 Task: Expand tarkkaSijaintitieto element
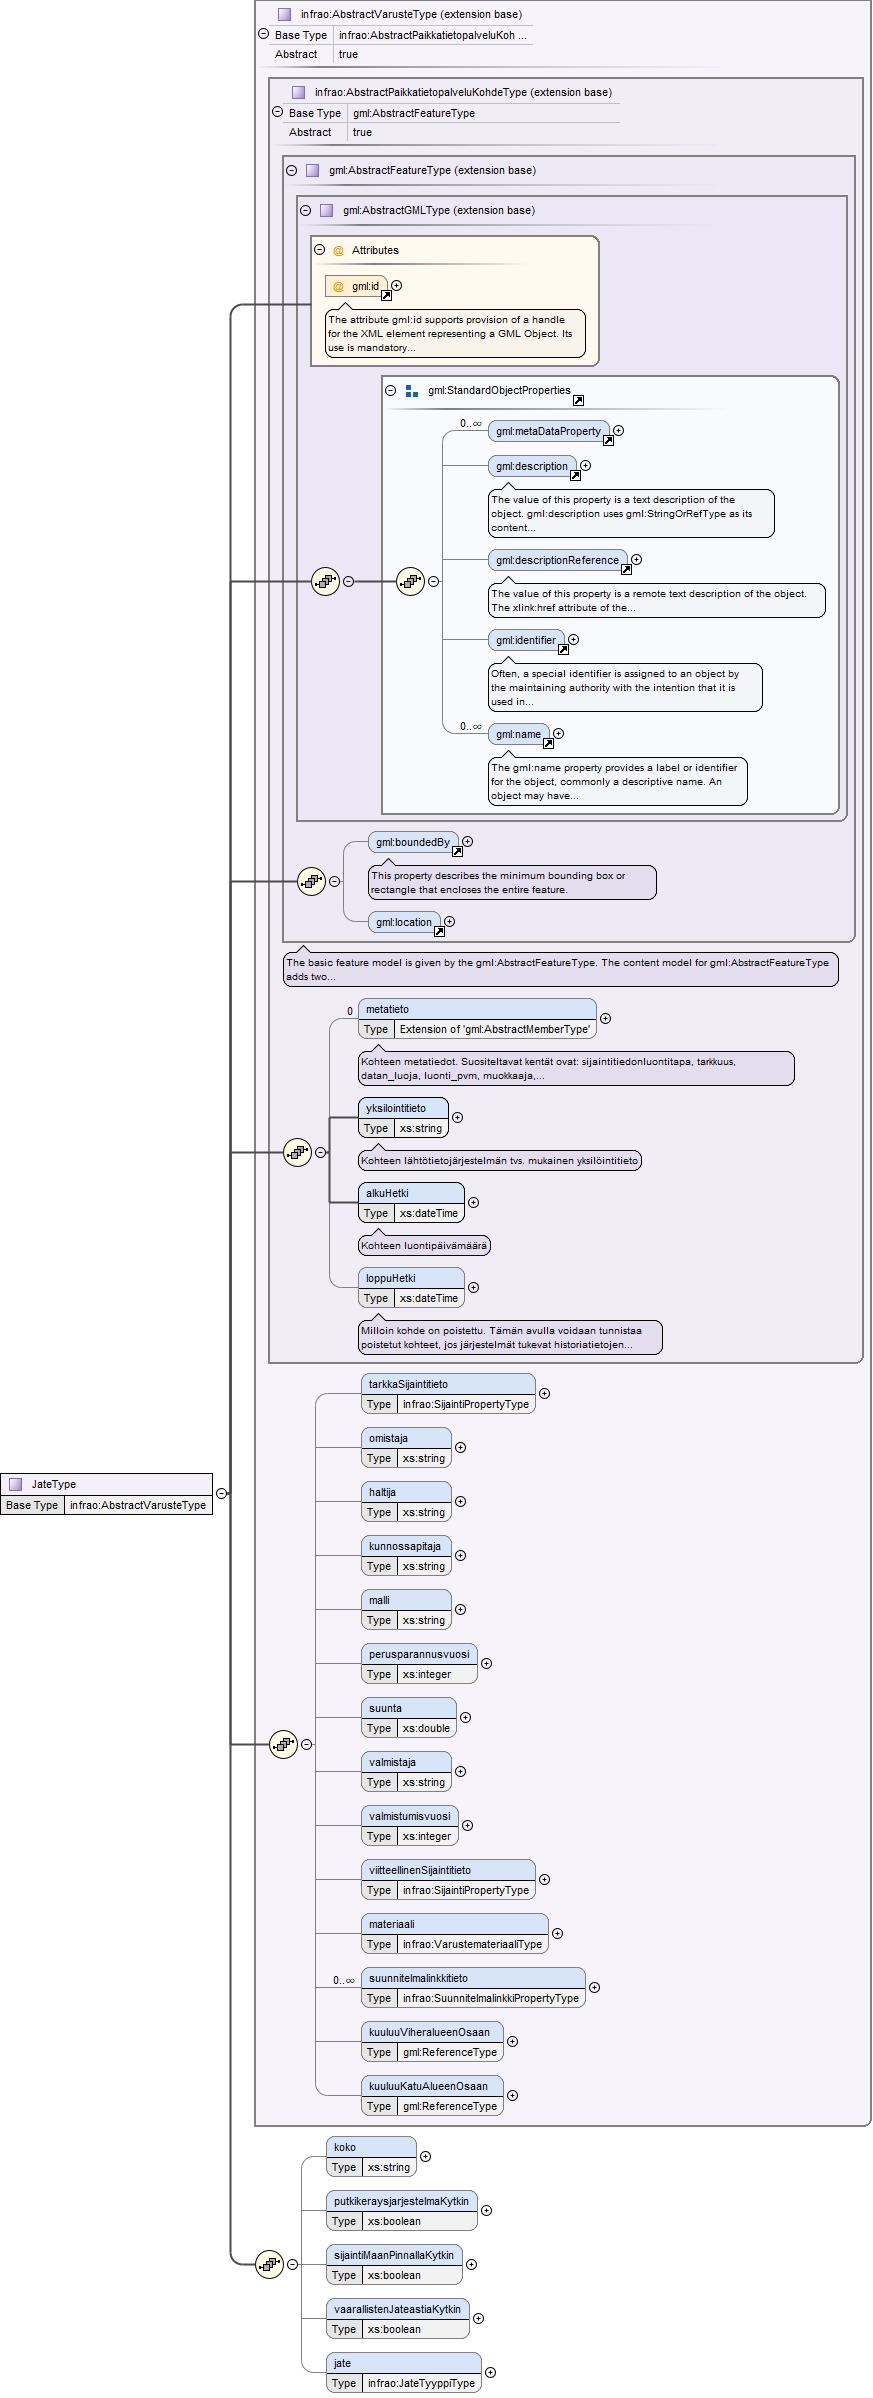click(544, 1394)
